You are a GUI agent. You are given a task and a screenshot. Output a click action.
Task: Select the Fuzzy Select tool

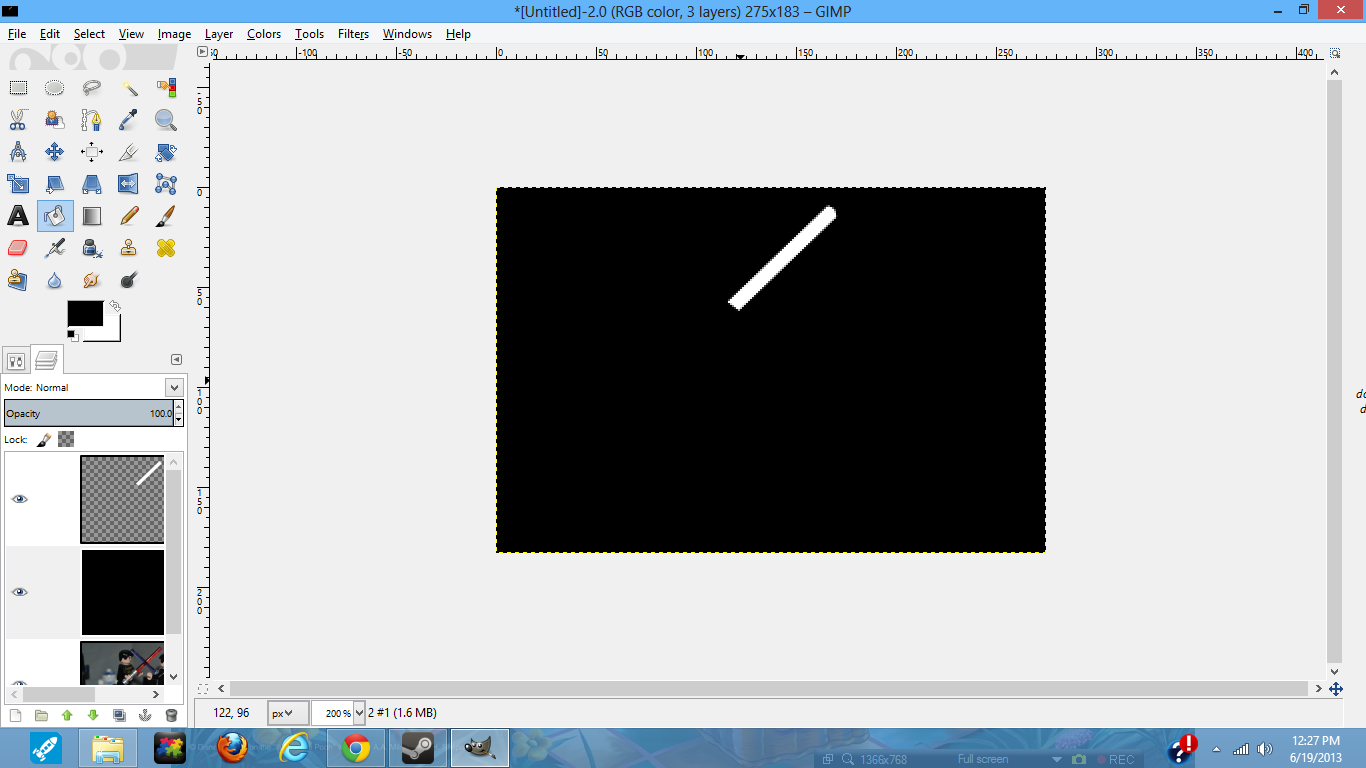(x=128, y=87)
